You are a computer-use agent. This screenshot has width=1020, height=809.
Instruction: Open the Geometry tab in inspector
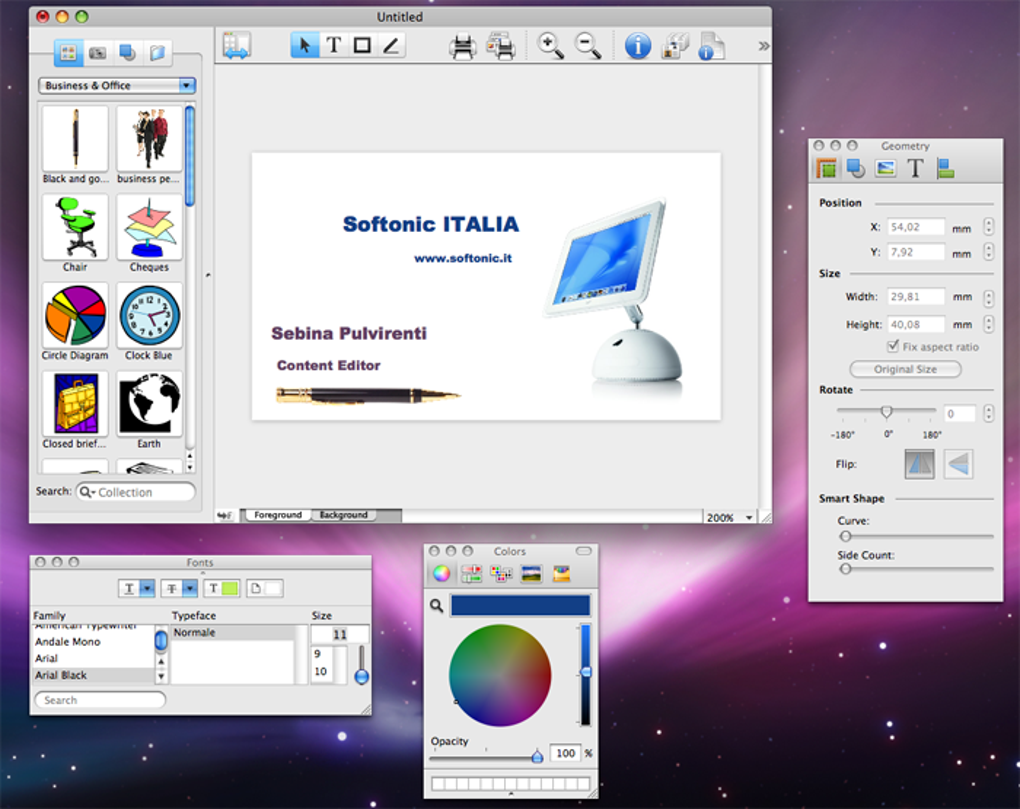[826, 169]
